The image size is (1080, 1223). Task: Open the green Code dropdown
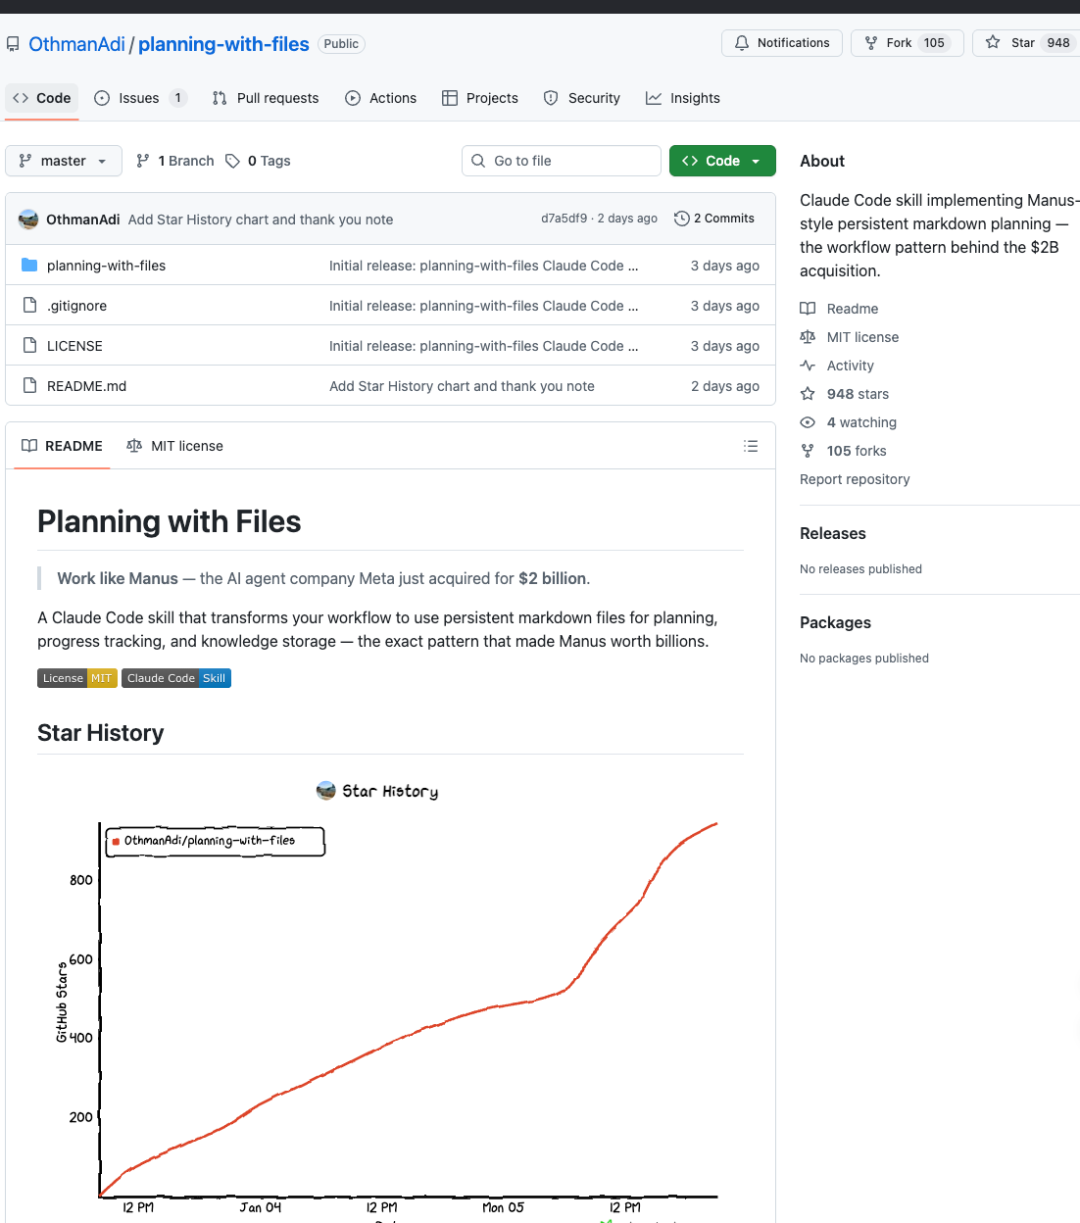pos(721,161)
